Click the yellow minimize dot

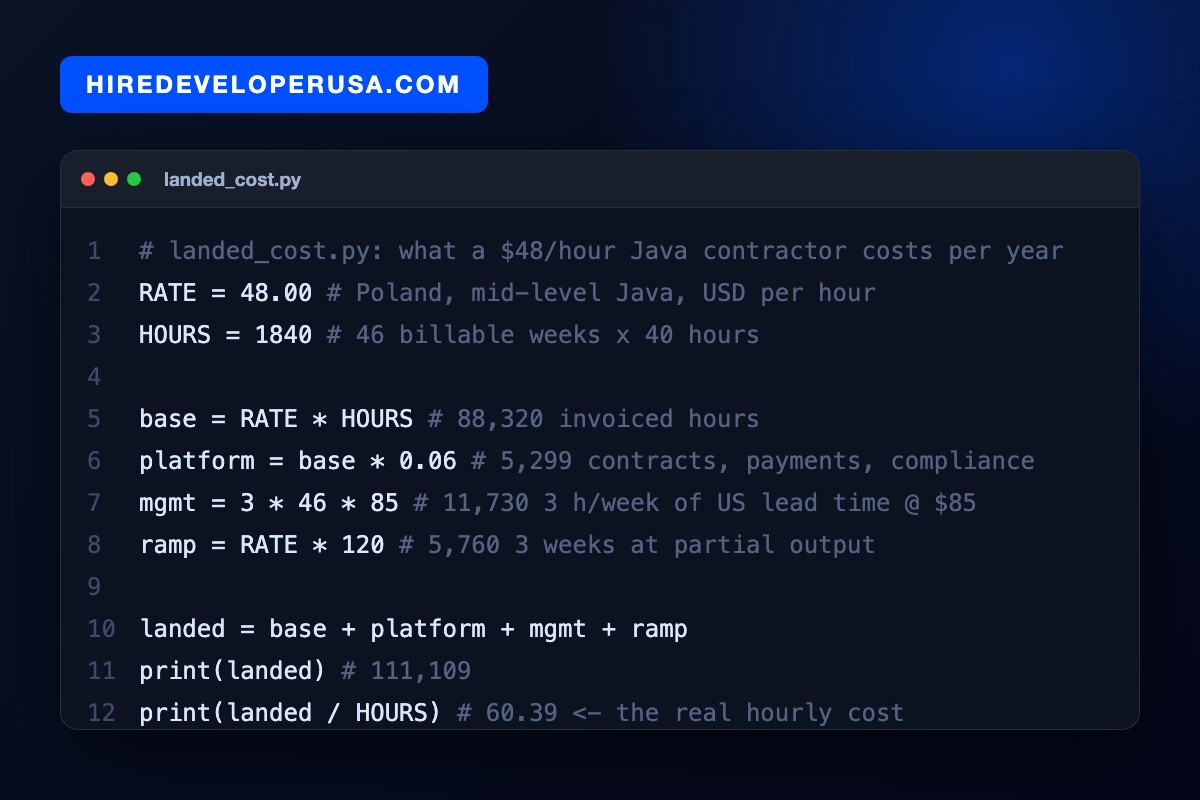[x=111, y=179]
